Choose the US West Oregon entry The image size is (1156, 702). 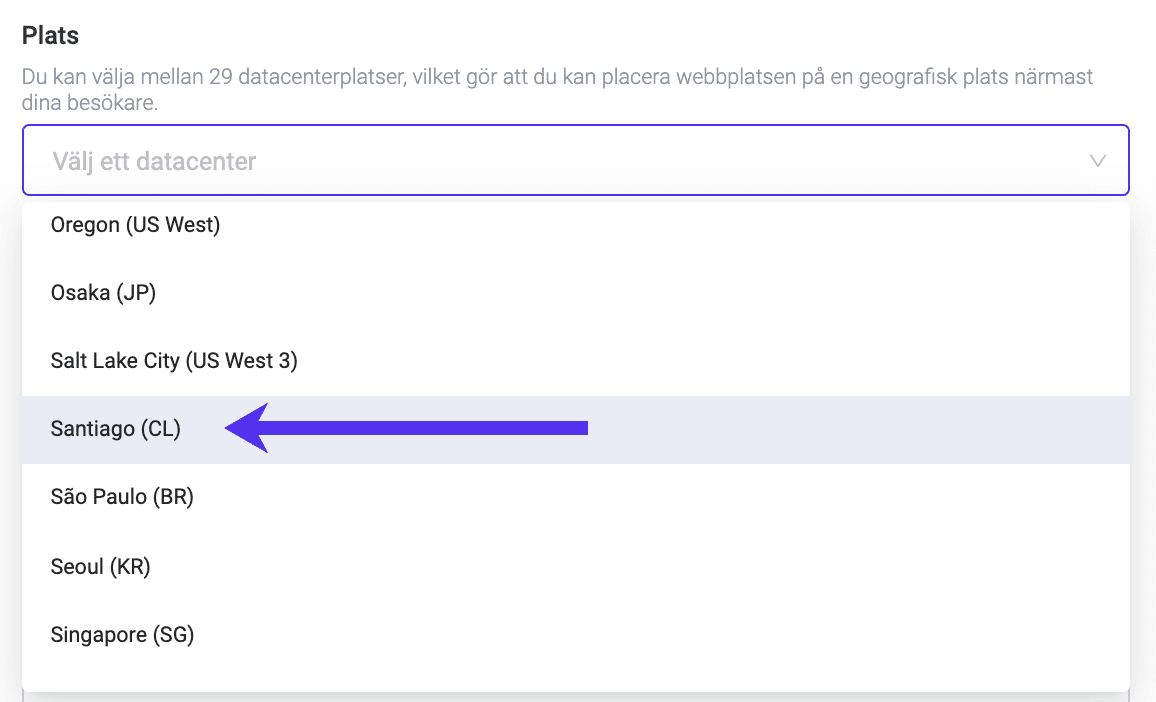135,225
